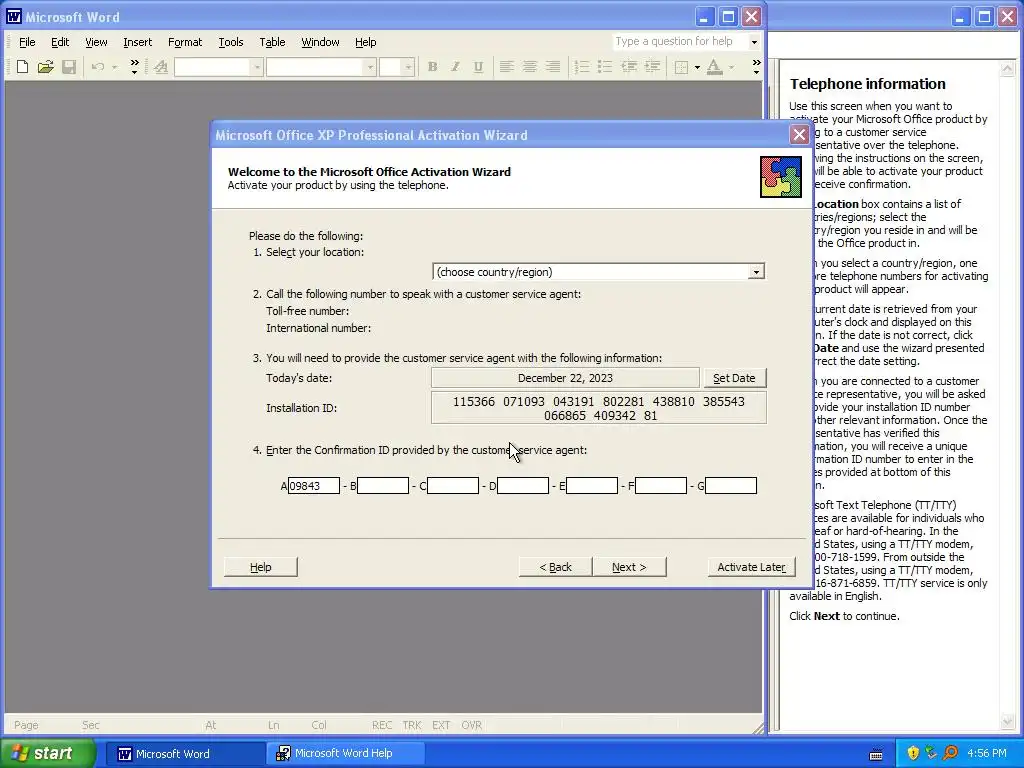
Task: Click the Activate Later button
Action: coord(751,567)
